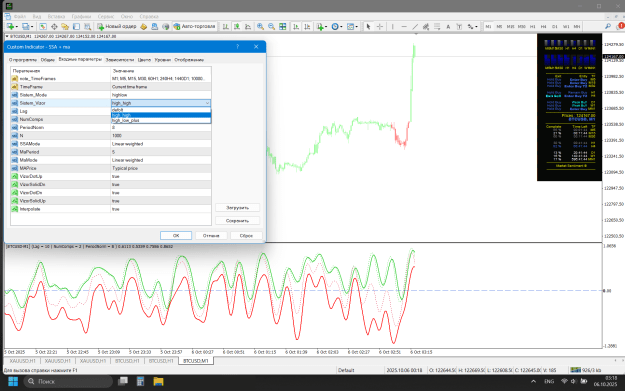The height and width of the screenshot is (391, 625).
Task: Toggle chart shift icon
Action: [307, 26]
